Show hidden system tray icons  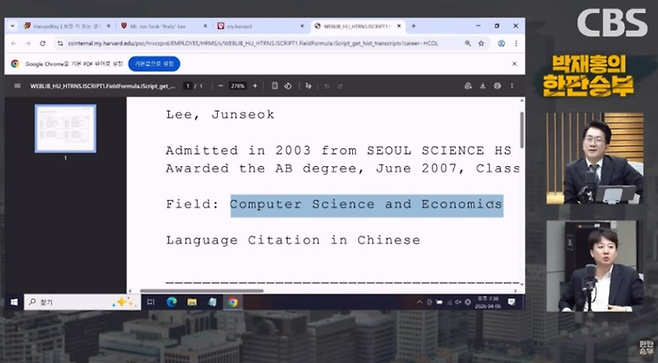coord(419,302)
